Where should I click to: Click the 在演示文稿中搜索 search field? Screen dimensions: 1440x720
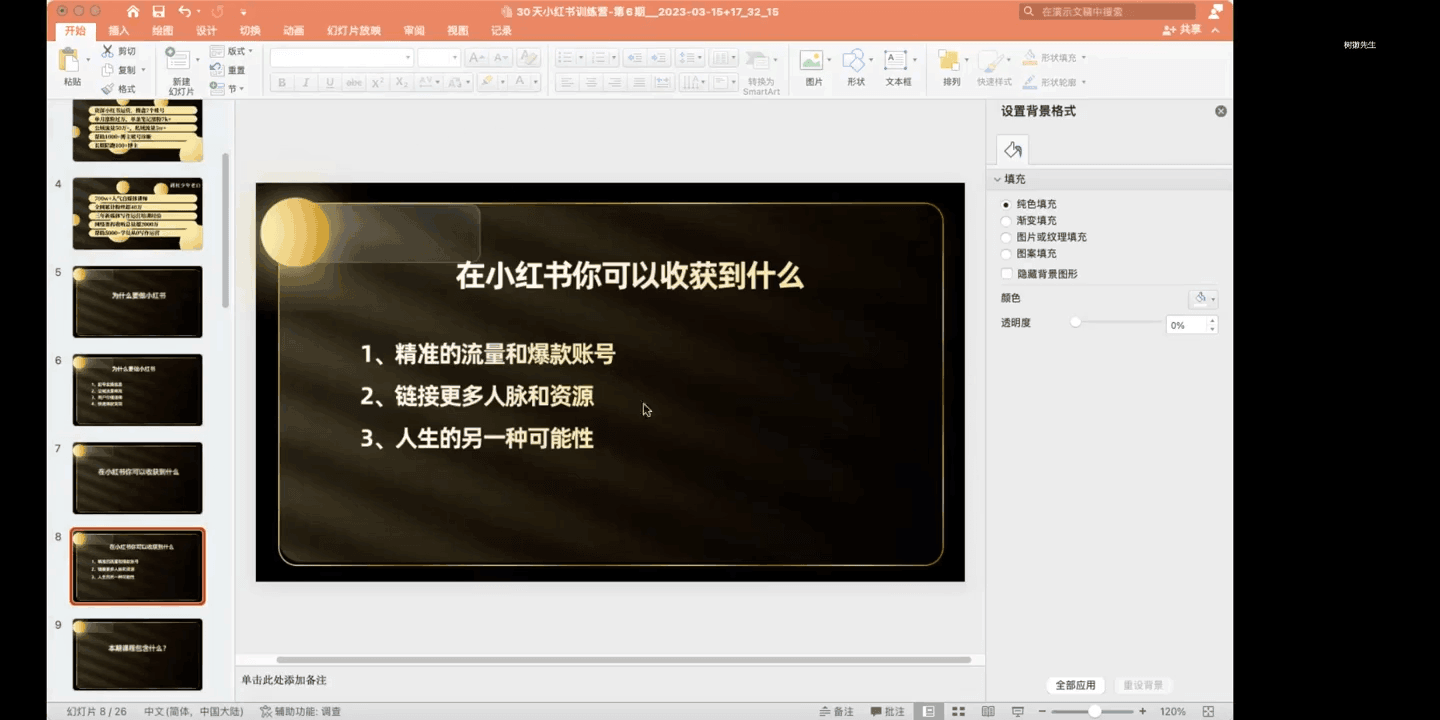pos(1107,11)
